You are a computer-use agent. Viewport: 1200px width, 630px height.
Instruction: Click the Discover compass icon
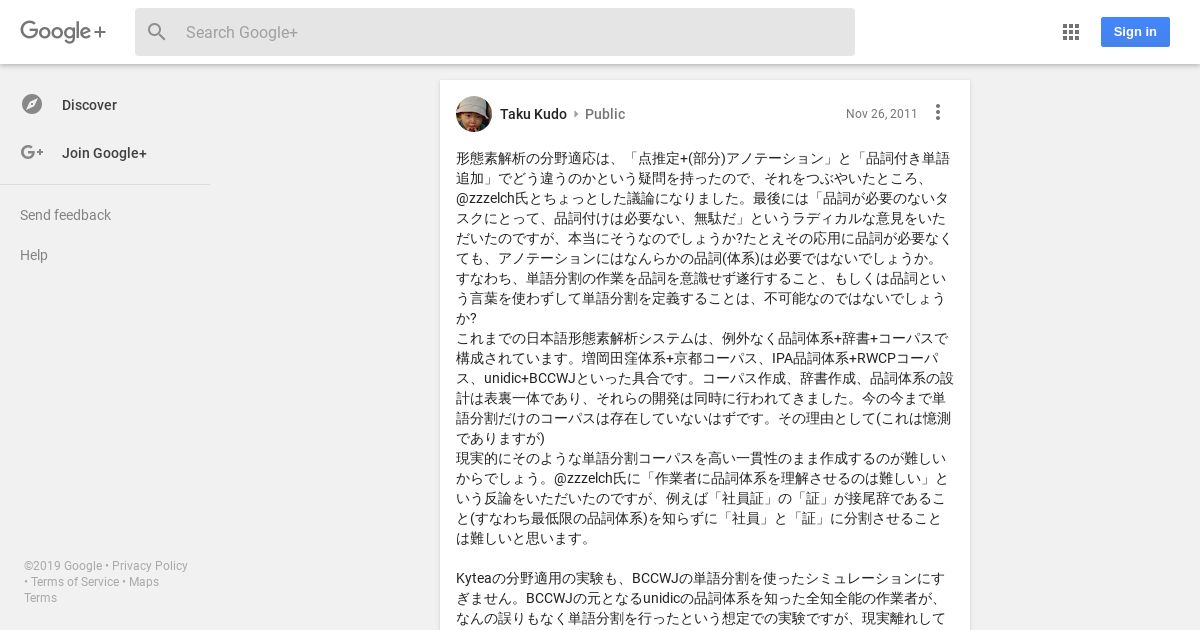click(x=32, y=105)
